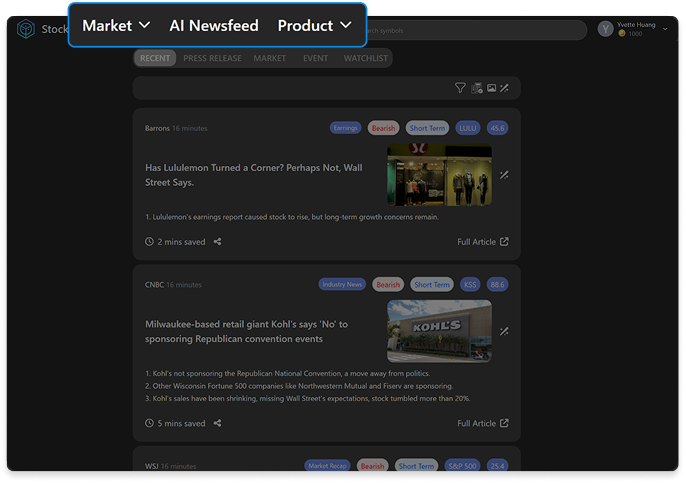Image resolution: width=686 pixels, height=483 pixels.
Task: Click the Industry News tag on Kohl's article
Action: pos(342,284)
